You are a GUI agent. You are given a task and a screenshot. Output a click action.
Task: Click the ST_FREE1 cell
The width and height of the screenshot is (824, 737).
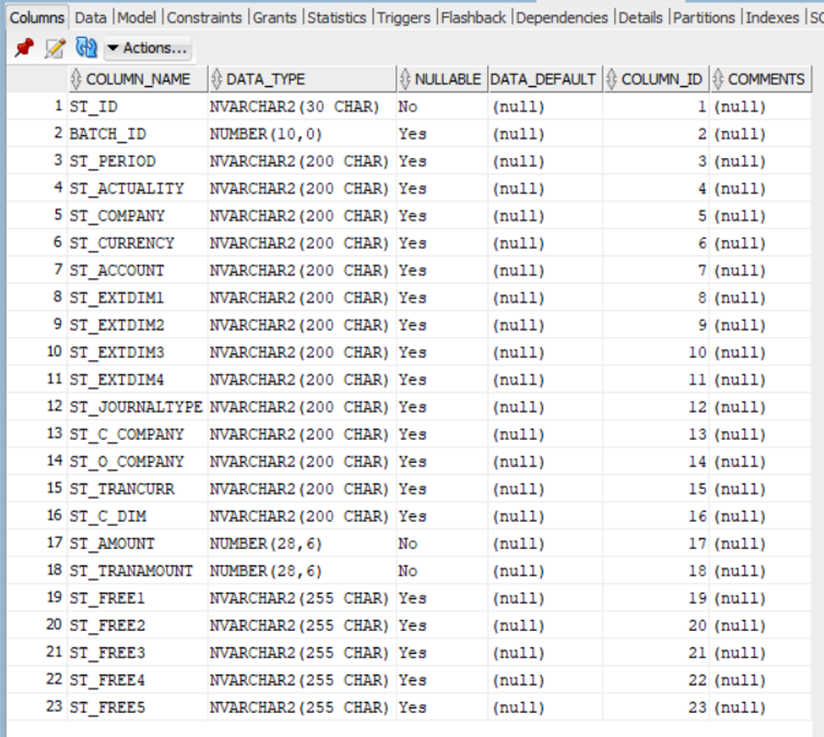pos(138,599)
